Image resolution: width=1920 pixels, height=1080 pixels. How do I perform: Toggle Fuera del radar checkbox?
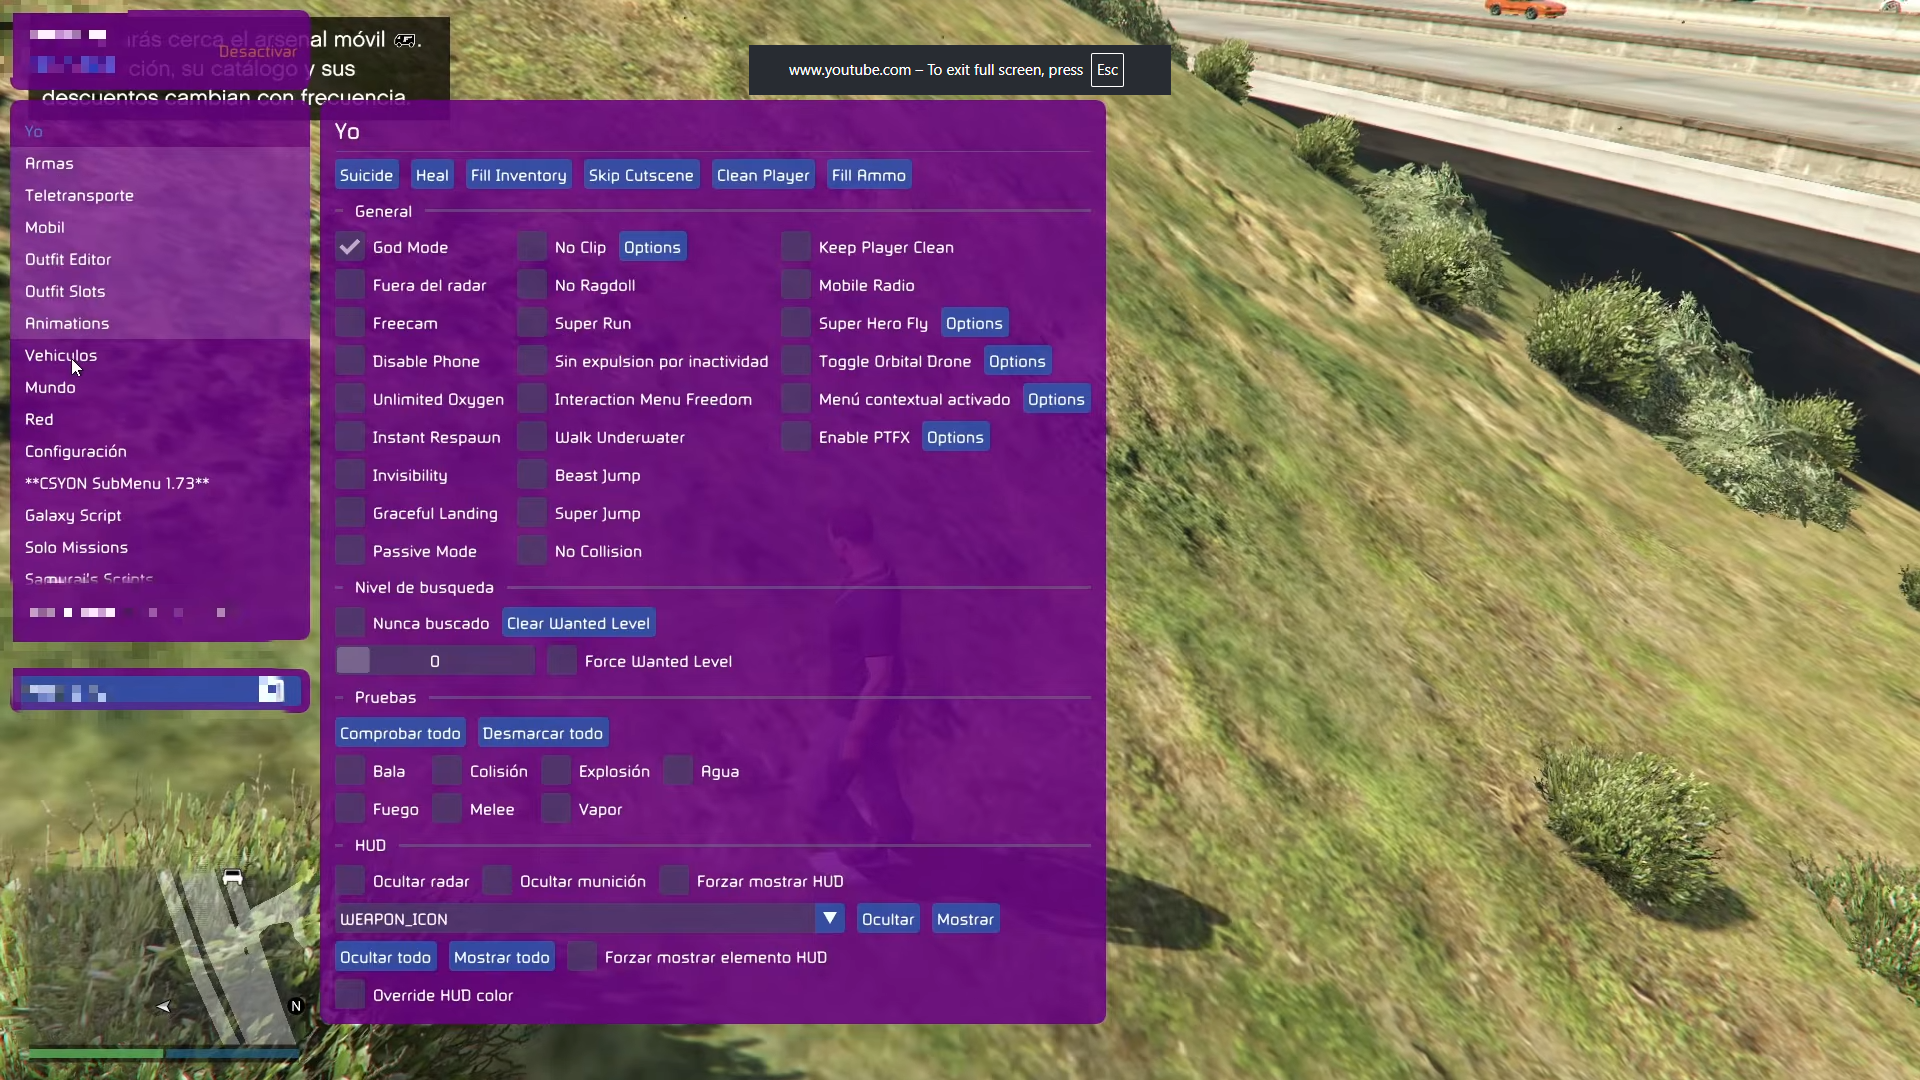(x=350, y=285)
